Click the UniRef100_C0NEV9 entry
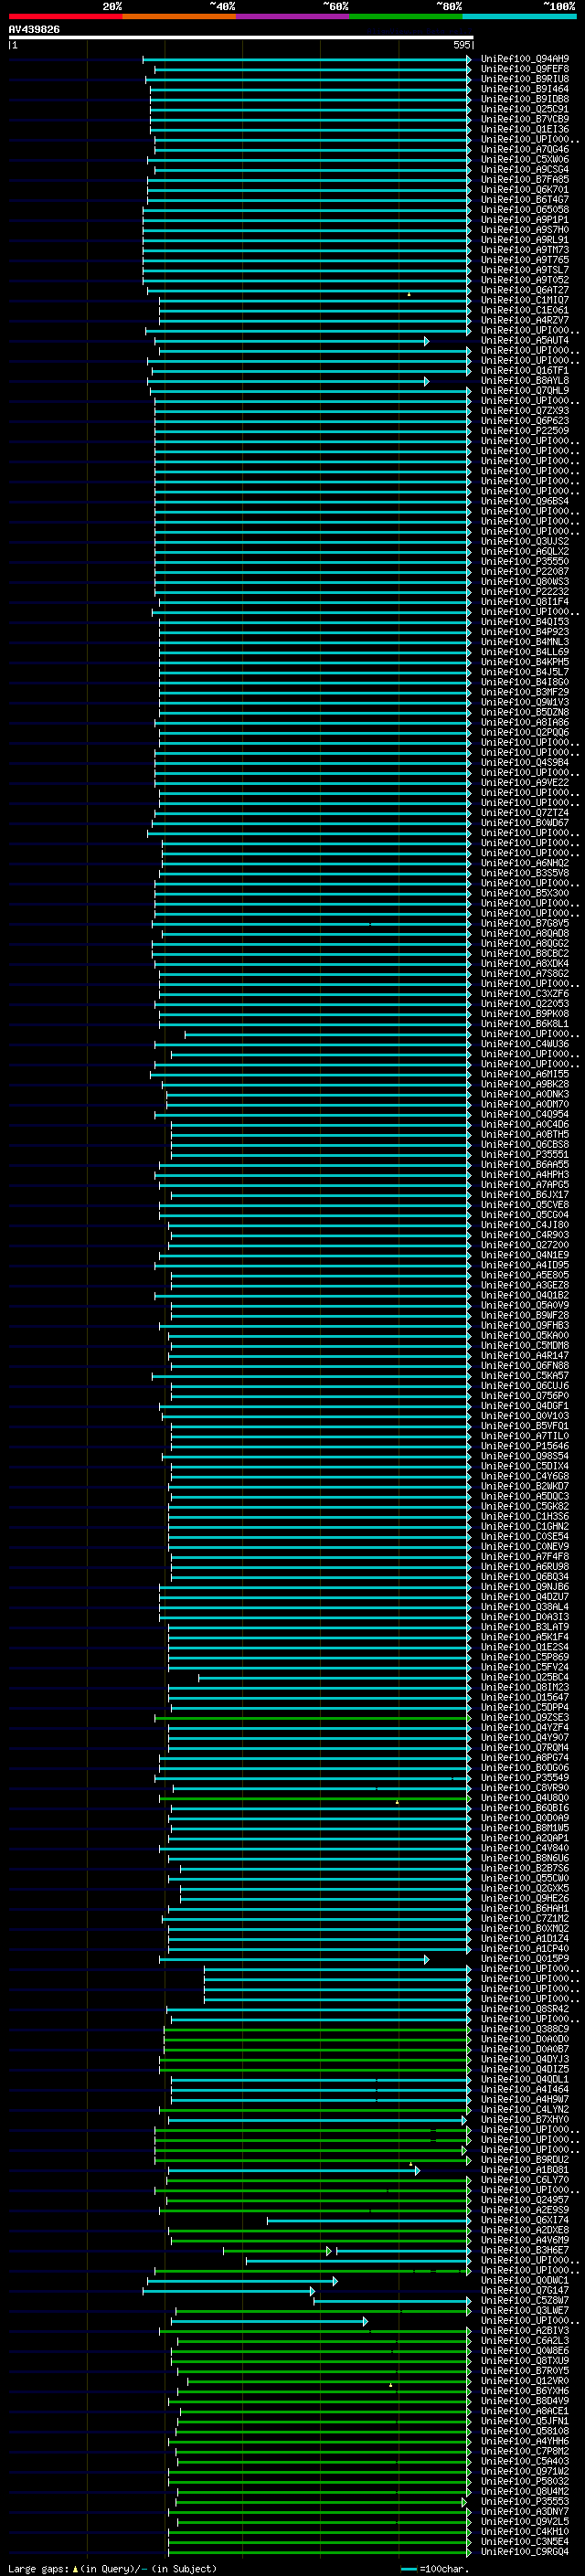The image size is (585, 2576). 524,1546
